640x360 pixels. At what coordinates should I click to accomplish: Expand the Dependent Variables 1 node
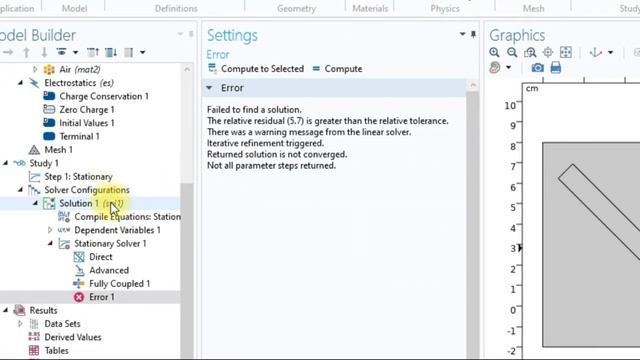(50, 230)
